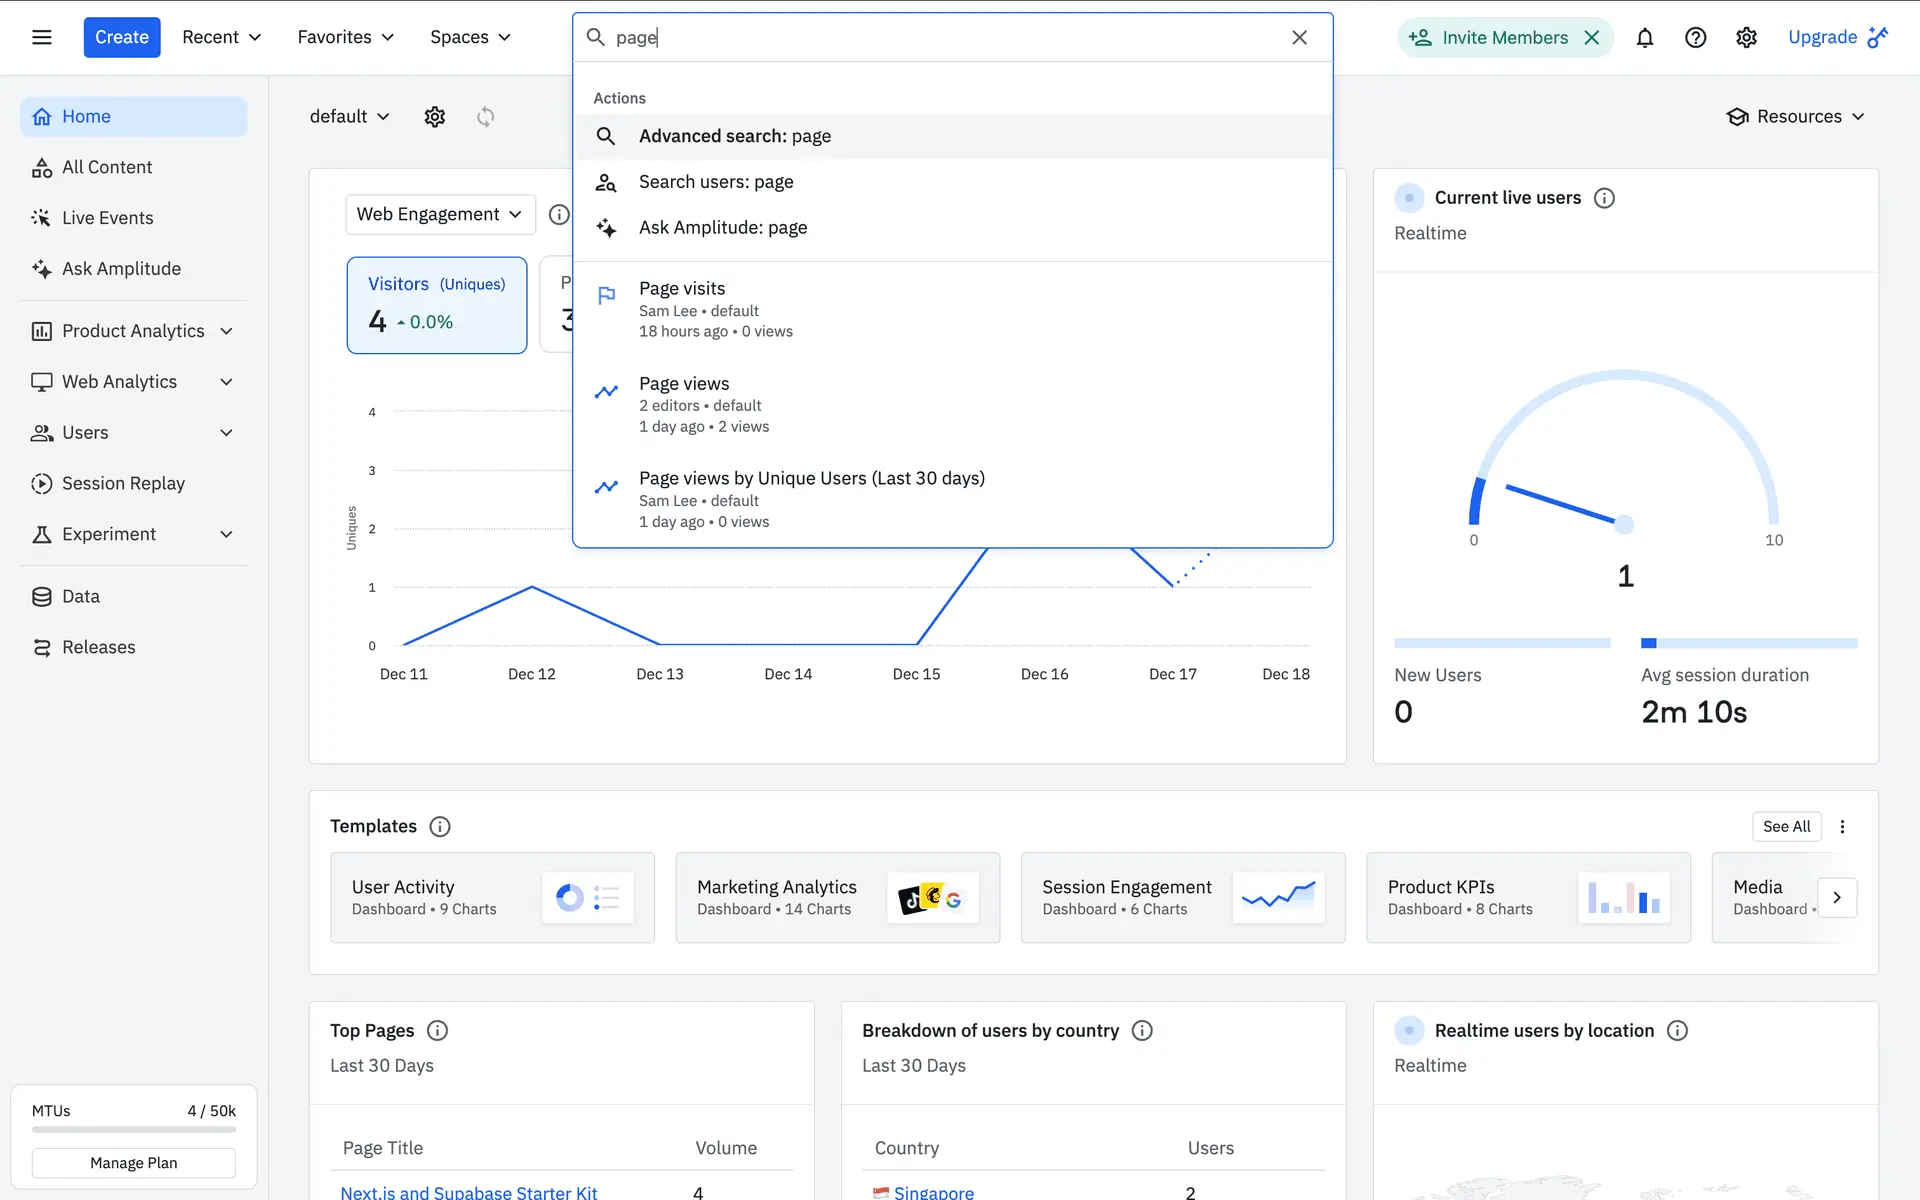
Task: Select Ask Amplitude: page search action
Action: 723,228
